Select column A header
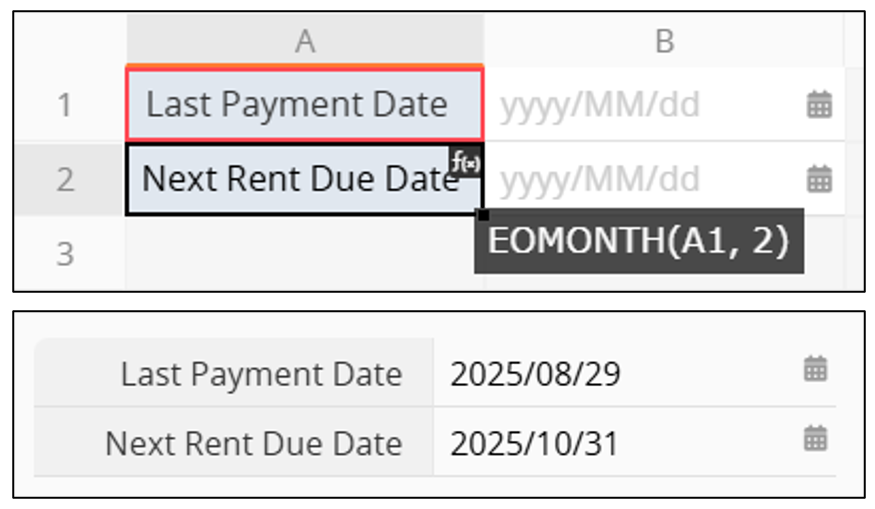The image size is (875, 509). click(x=305, y=41)
